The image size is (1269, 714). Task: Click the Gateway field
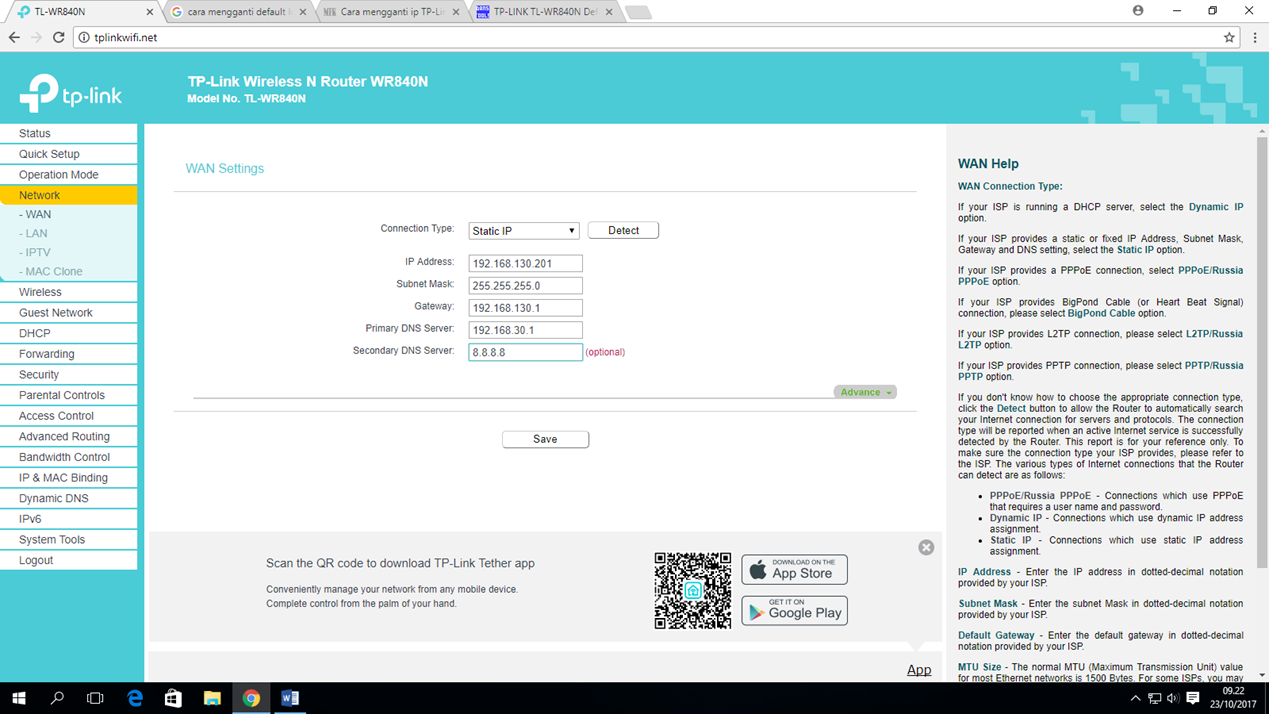(525, 307)
